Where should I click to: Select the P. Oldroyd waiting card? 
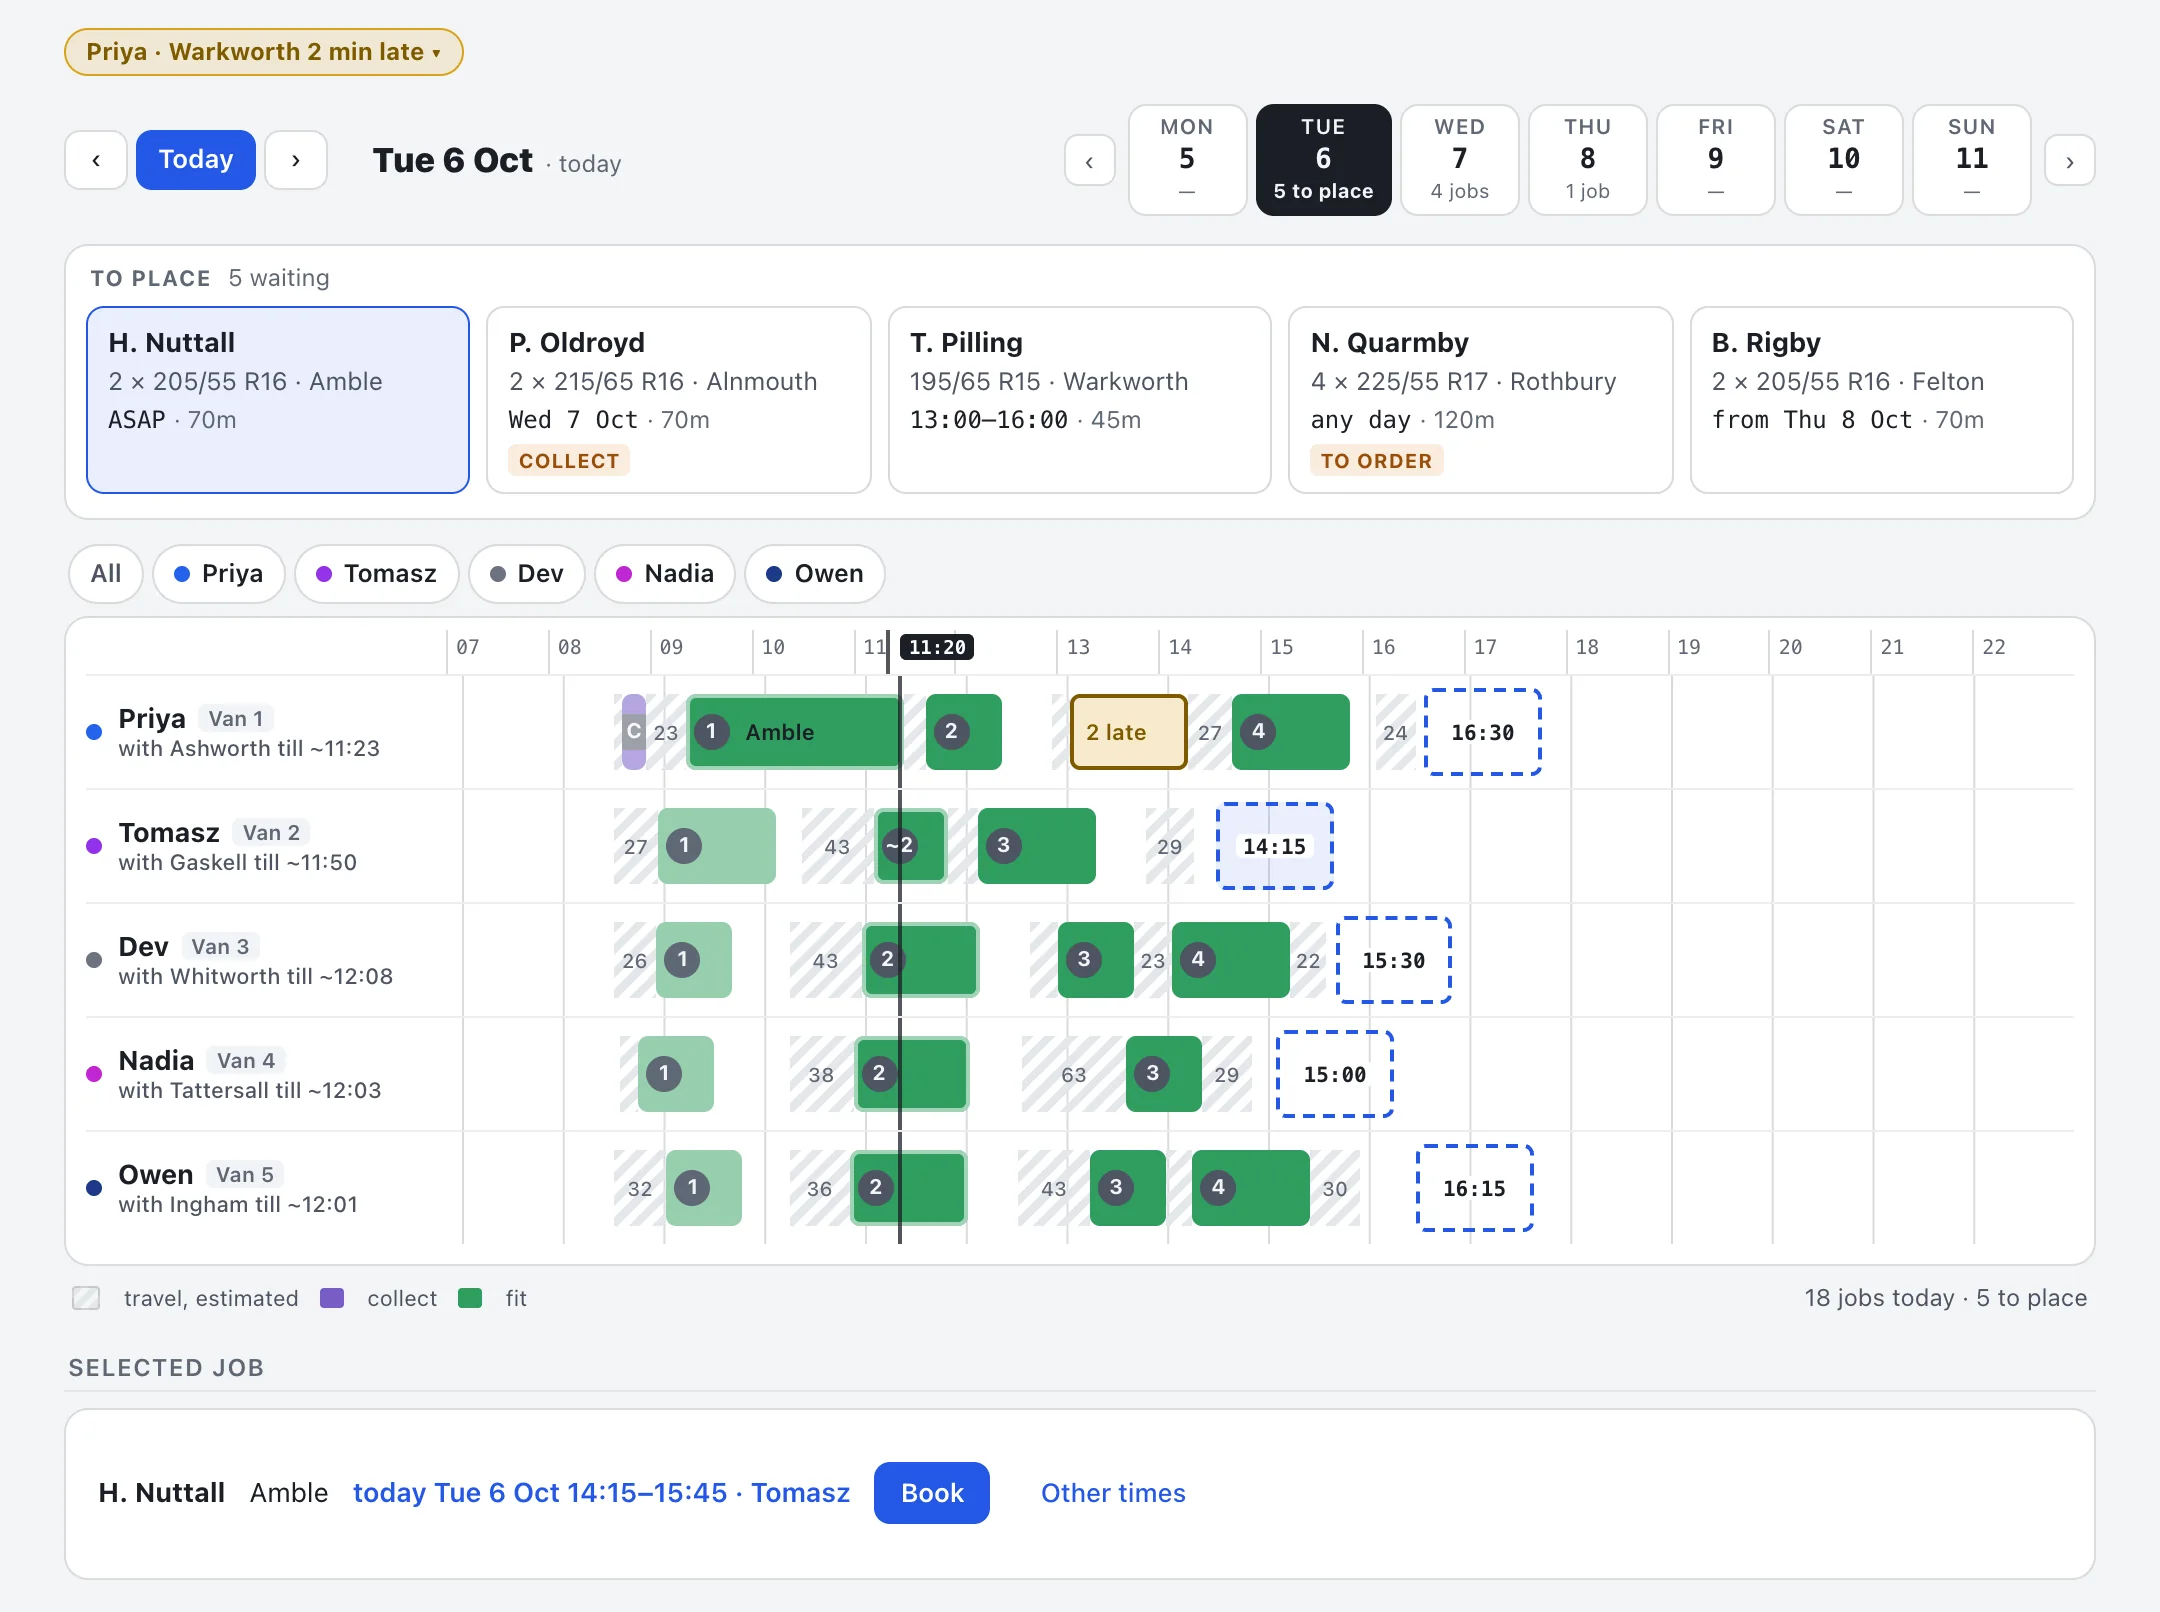[x=679, y=400]
